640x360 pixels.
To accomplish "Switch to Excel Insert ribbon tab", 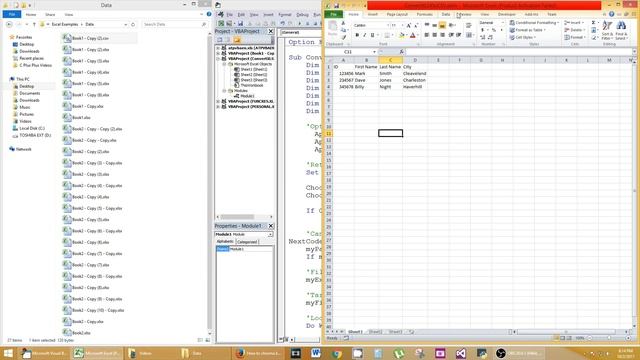I will pos(373,14).
